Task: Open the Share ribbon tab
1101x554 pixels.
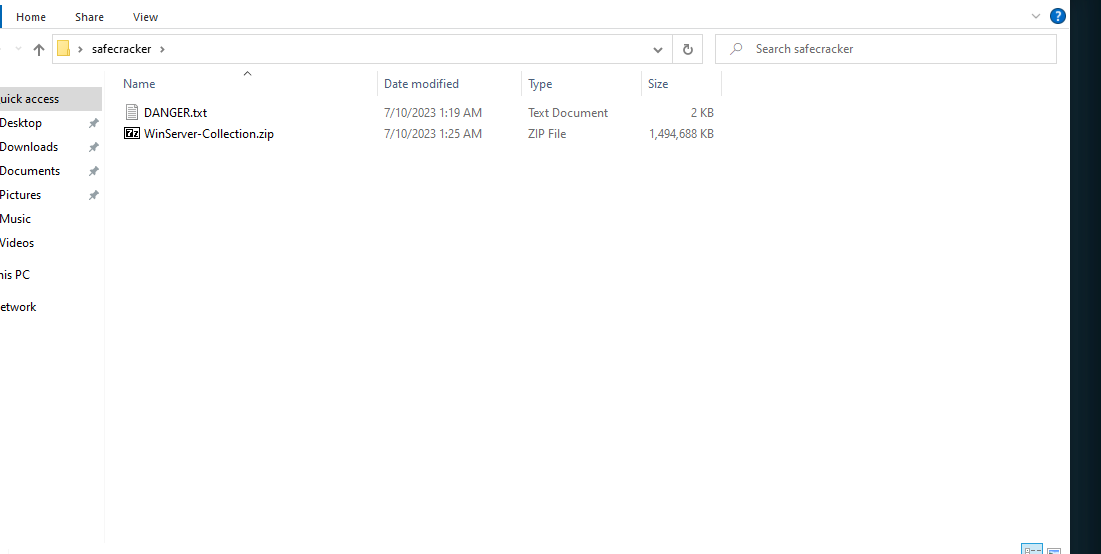Action: pyautogui.click(x=89, y=17)
